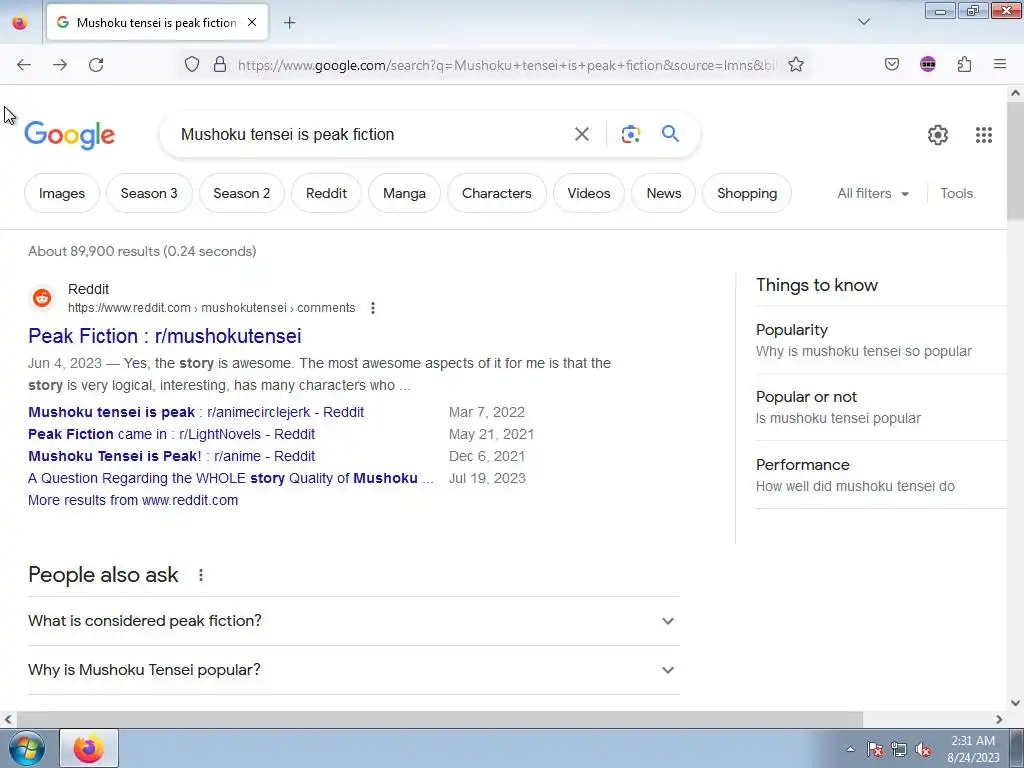Viewport: 1024px width, 768px height.
Task: Select the News filter chip
Action: click(x=664, y=193)
